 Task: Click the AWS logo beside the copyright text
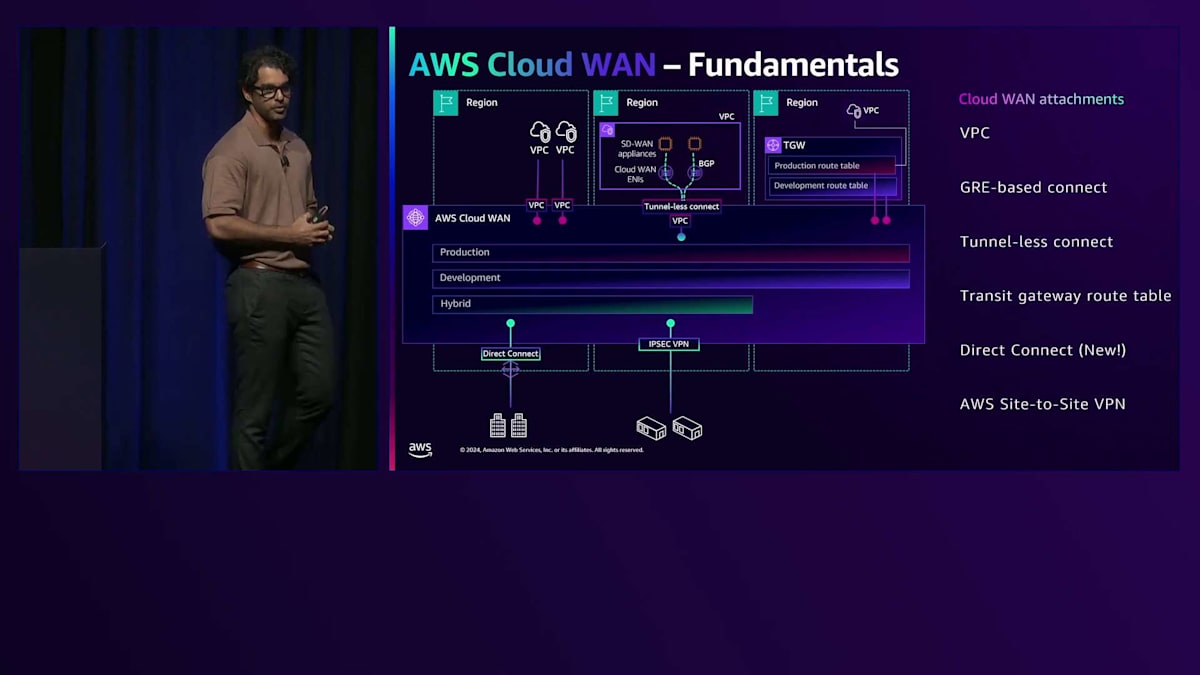(420, 449)
